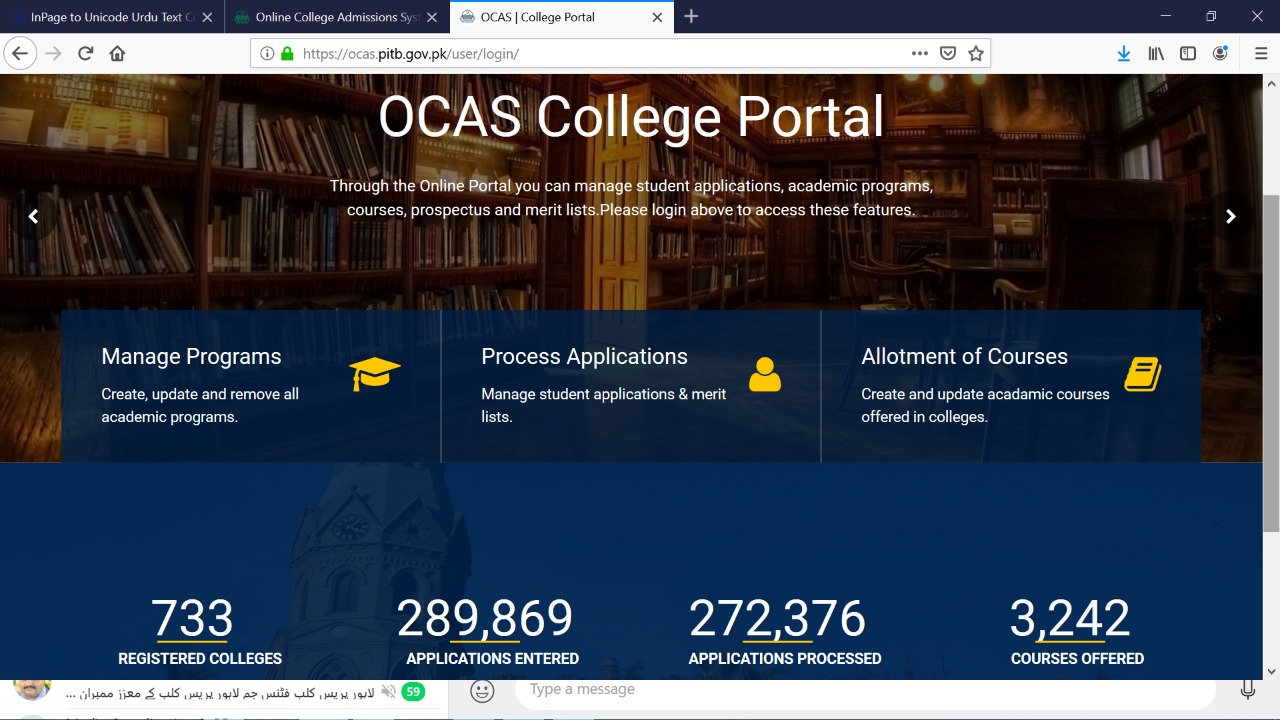This screenshot has width=1280, height=720.
Task: Click the vertical page scrollbar thumb
Action: [1271, 363]
